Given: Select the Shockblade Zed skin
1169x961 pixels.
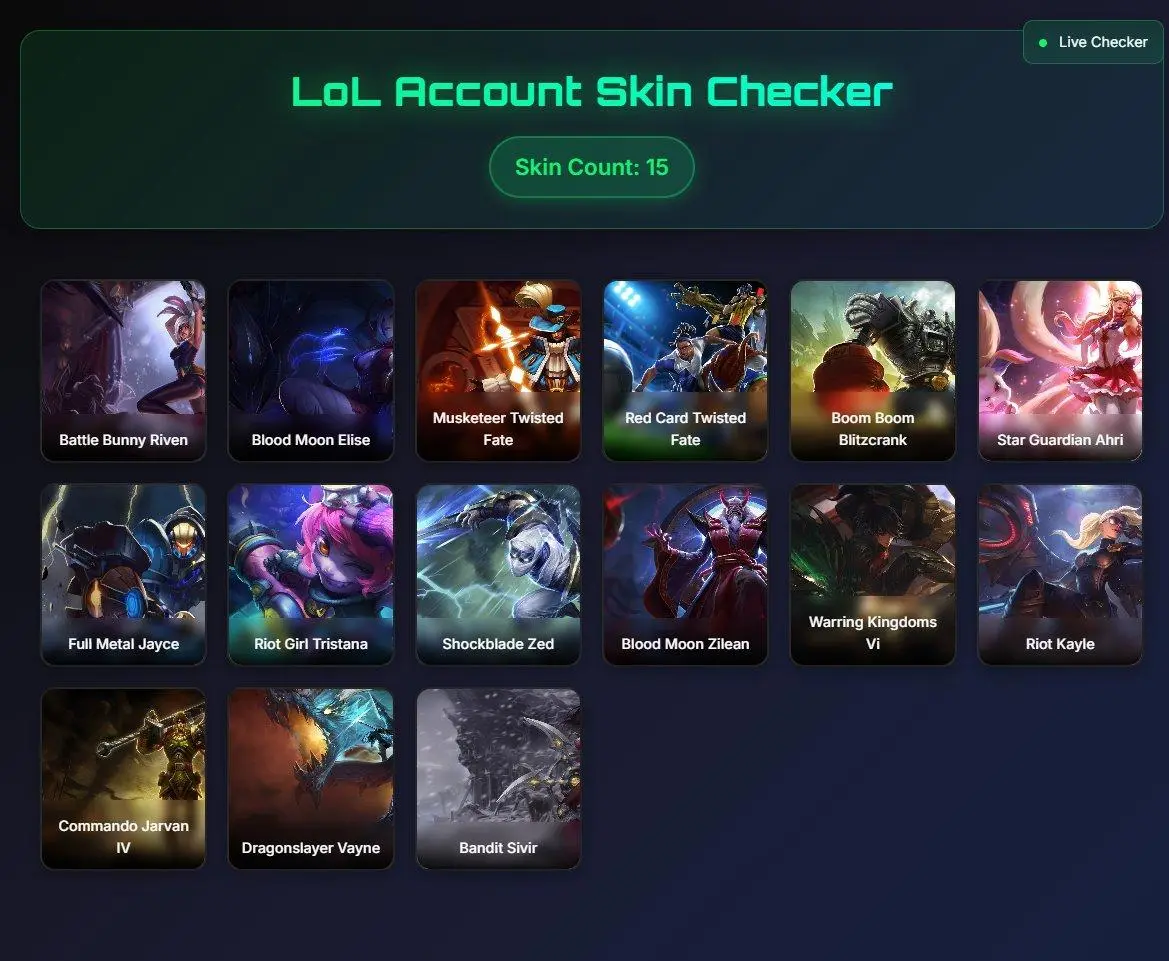Looking at the screenshot, I should [x=498, y=575].
